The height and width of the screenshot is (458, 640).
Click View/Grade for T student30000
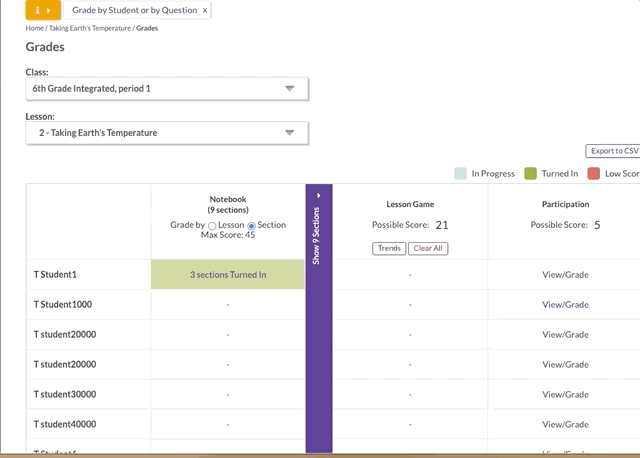click(x=565, y=394)
